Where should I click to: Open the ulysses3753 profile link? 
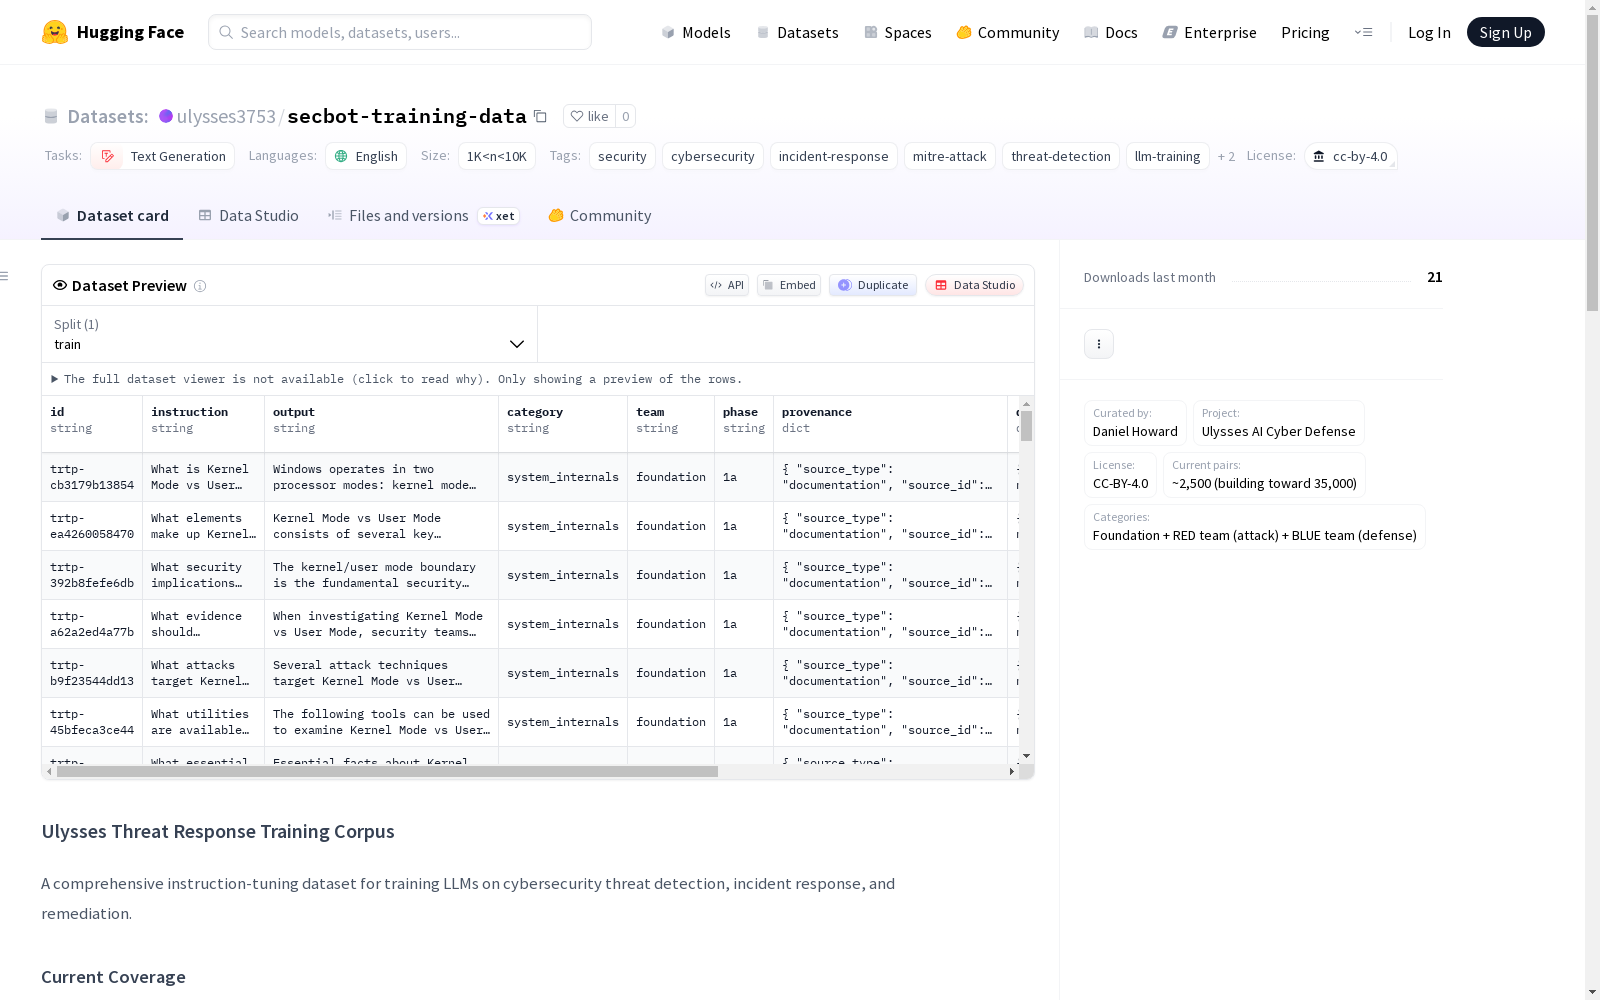point(226,116)
